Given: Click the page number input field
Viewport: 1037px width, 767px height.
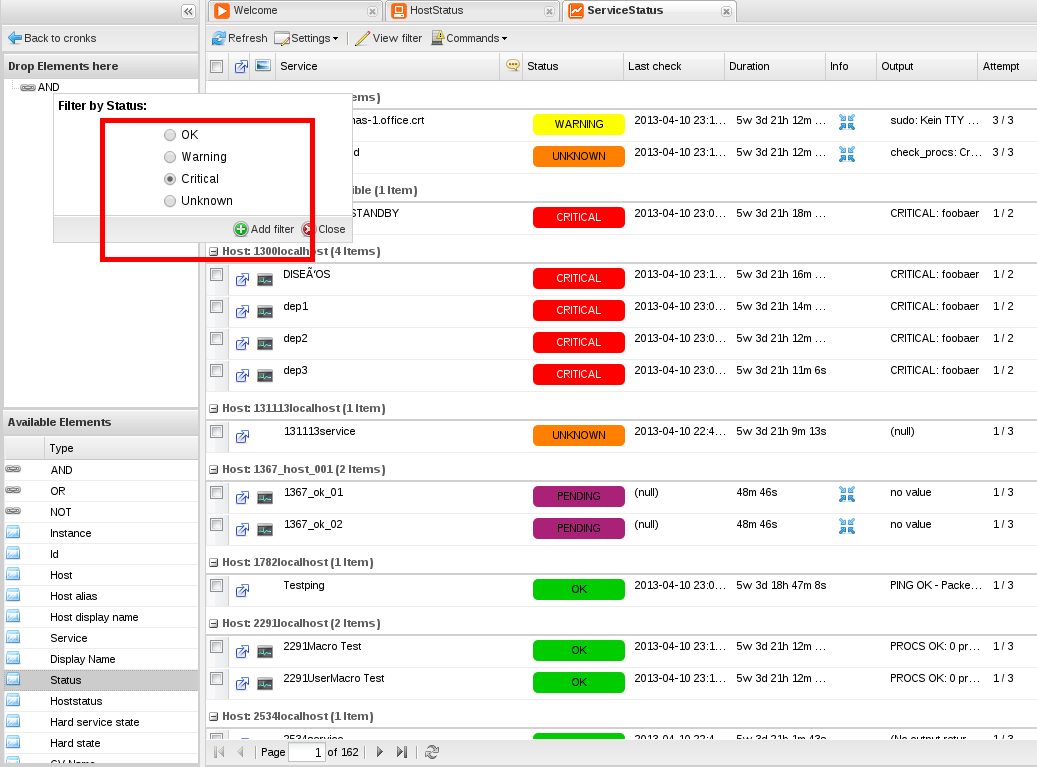Looking at the screenshot, I should coord(306,752).
